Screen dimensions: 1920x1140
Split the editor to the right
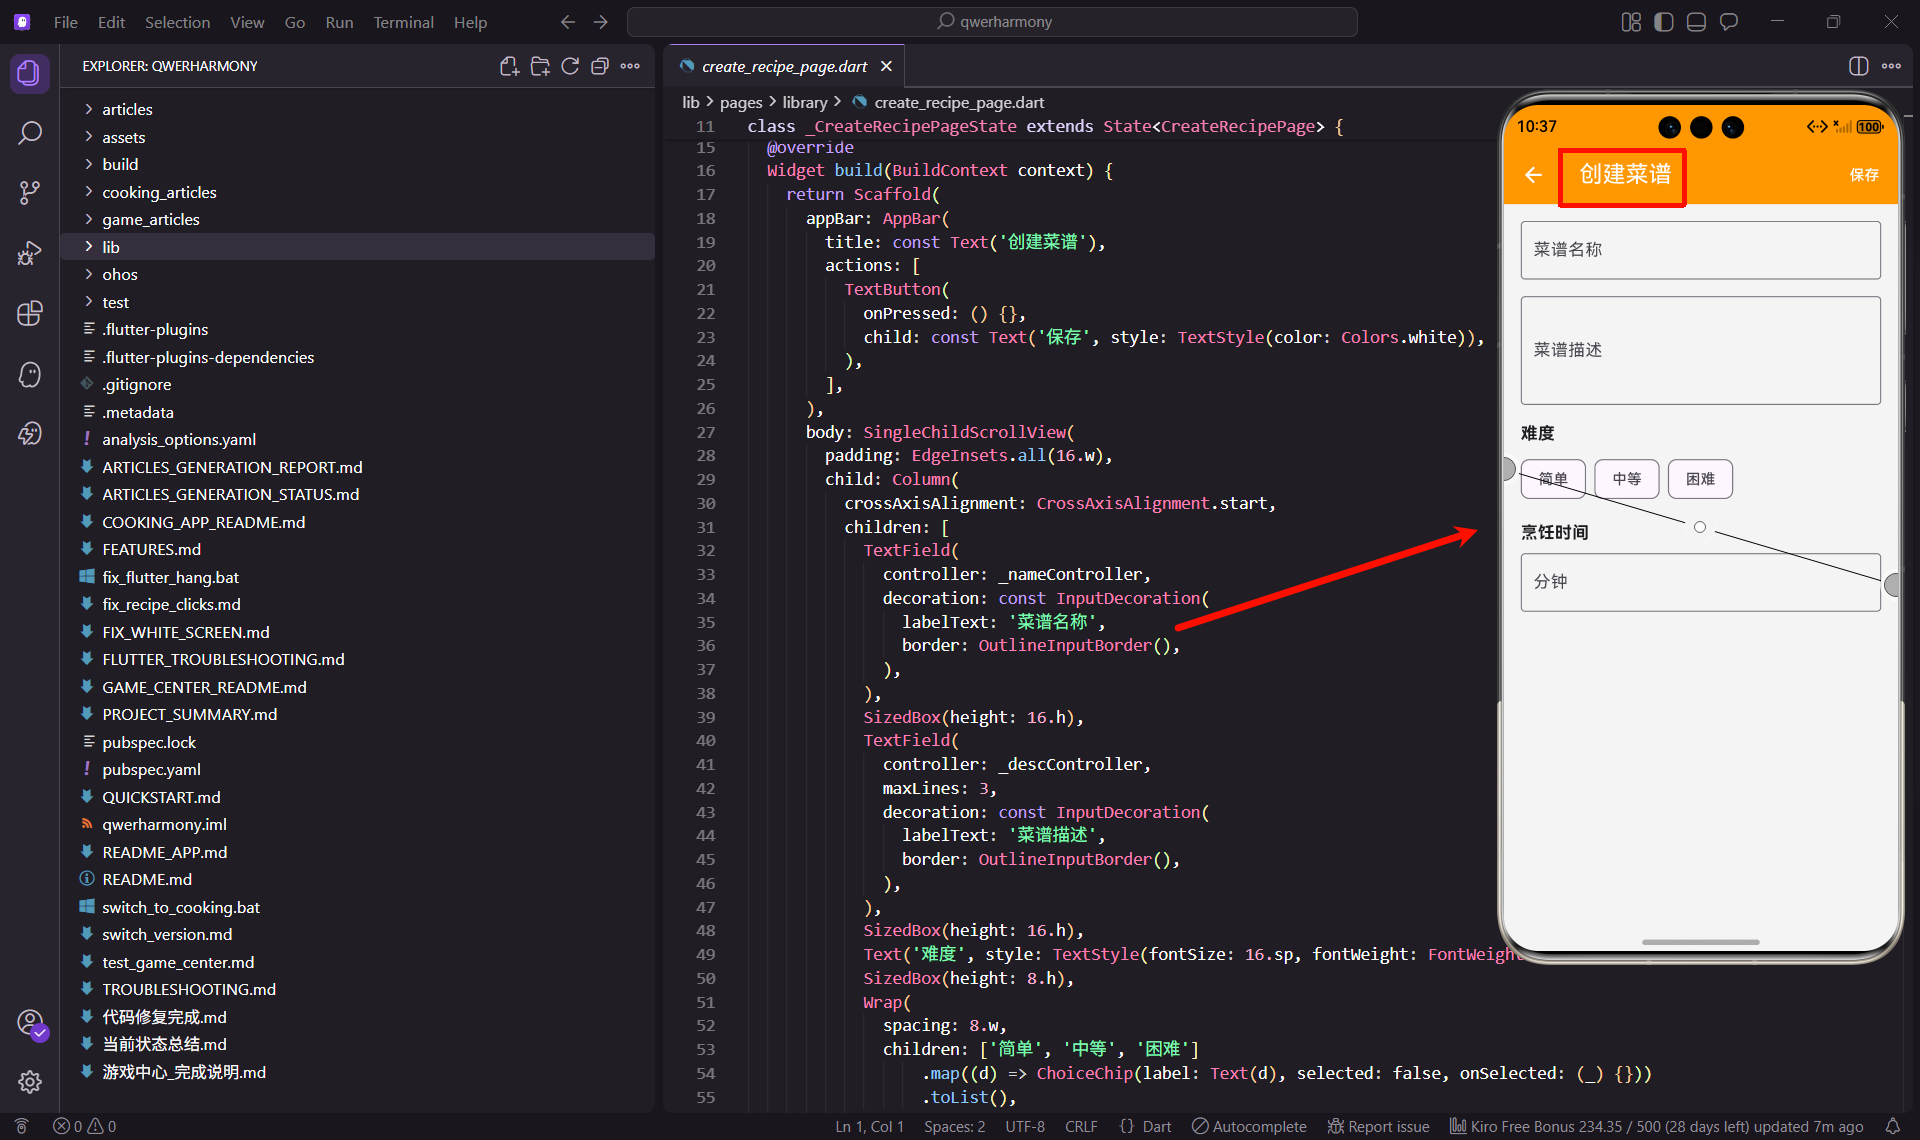tap(1858, 66)
